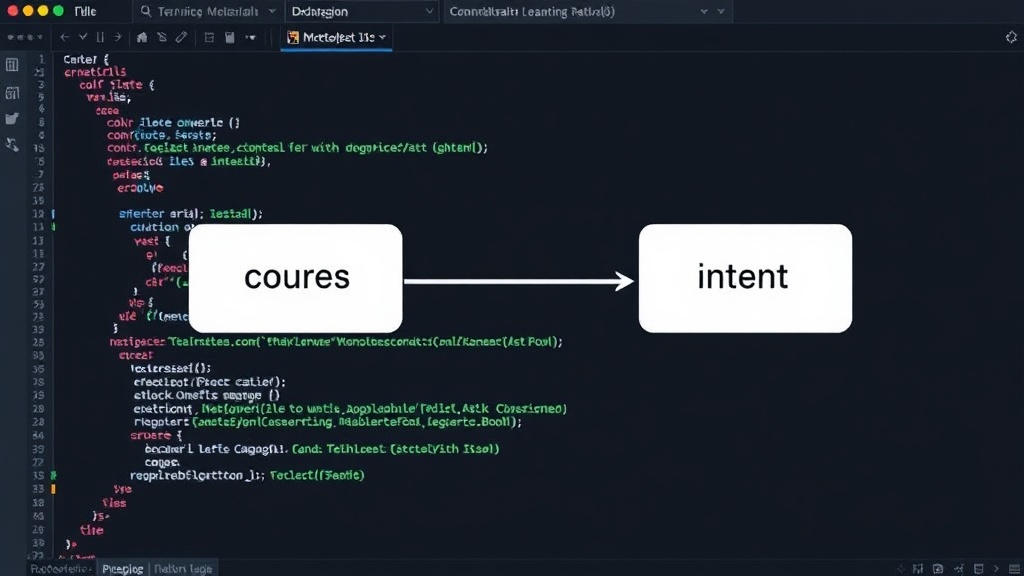Click the 'efectioot' code line
Screen dimensions: 1024x576
210,381
